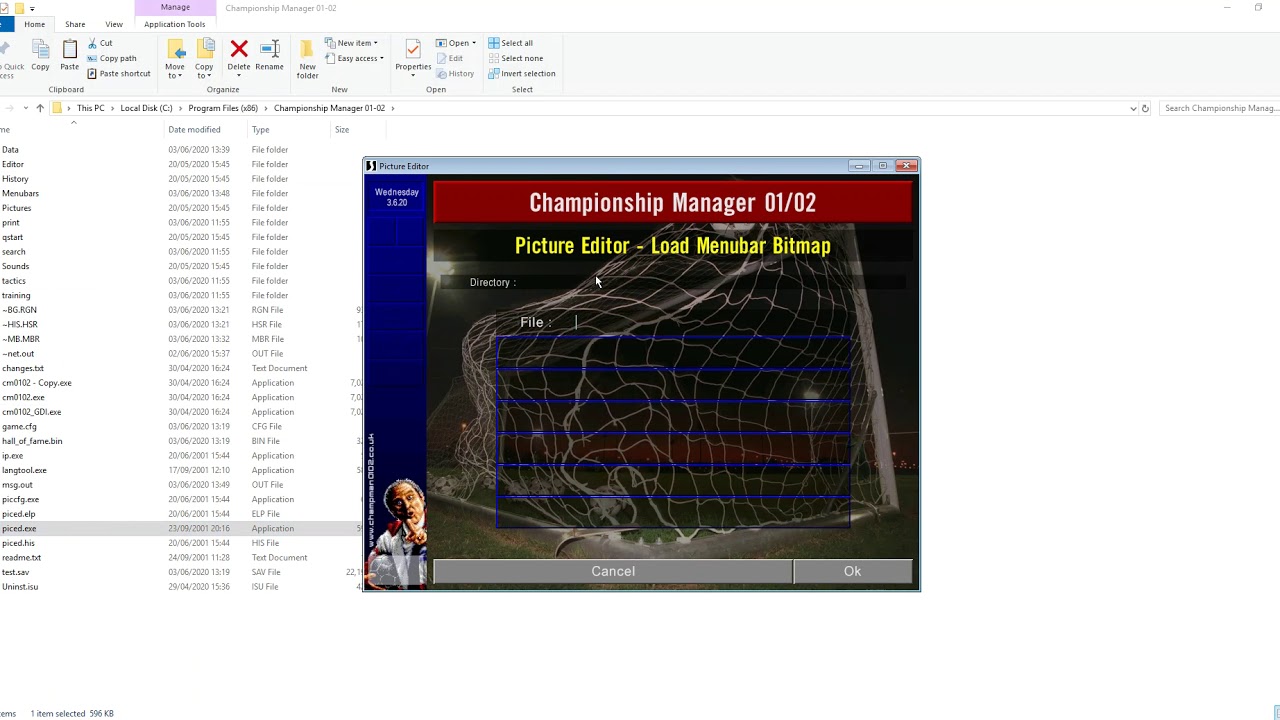This screenshot has height=720, width=1280.
Task: Select the ~MB.MBR file
Action: (21, 339)
